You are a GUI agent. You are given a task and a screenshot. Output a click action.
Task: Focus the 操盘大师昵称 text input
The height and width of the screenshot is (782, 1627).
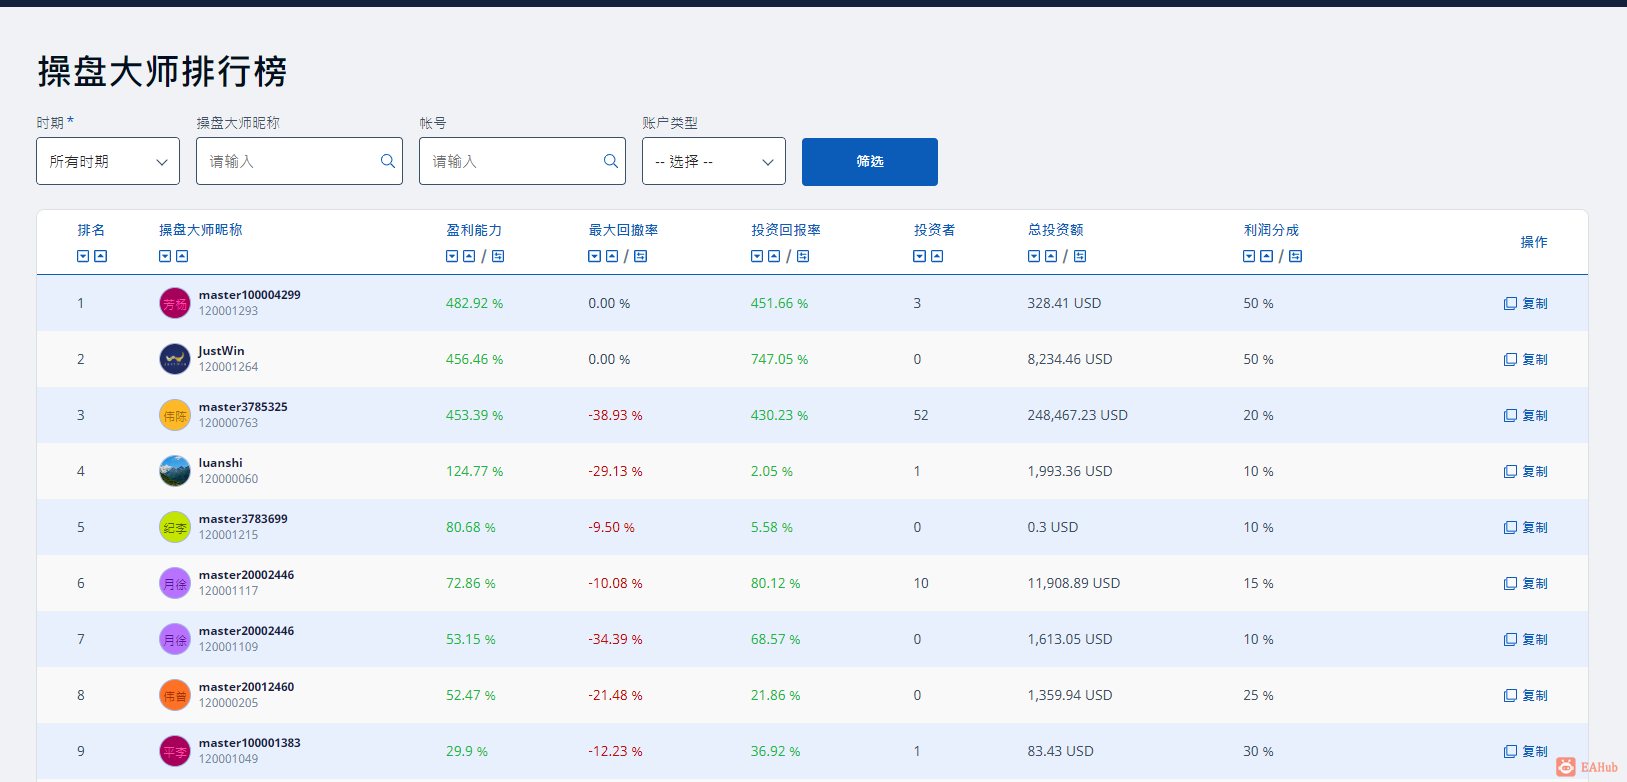pos(290,161)
